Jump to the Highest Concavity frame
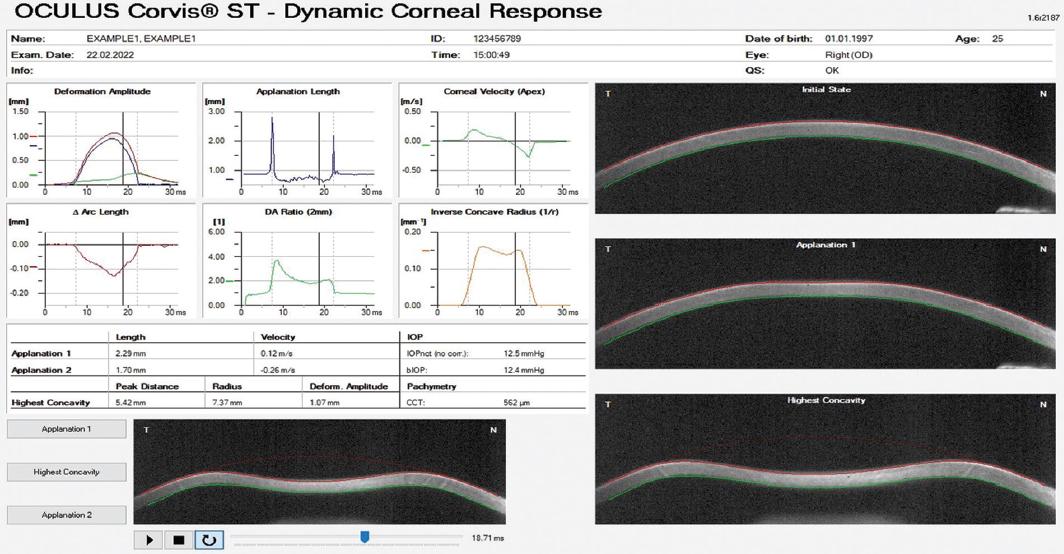Screen dimensions: 1064x554 pyautogui.click(x=67, y=471)
